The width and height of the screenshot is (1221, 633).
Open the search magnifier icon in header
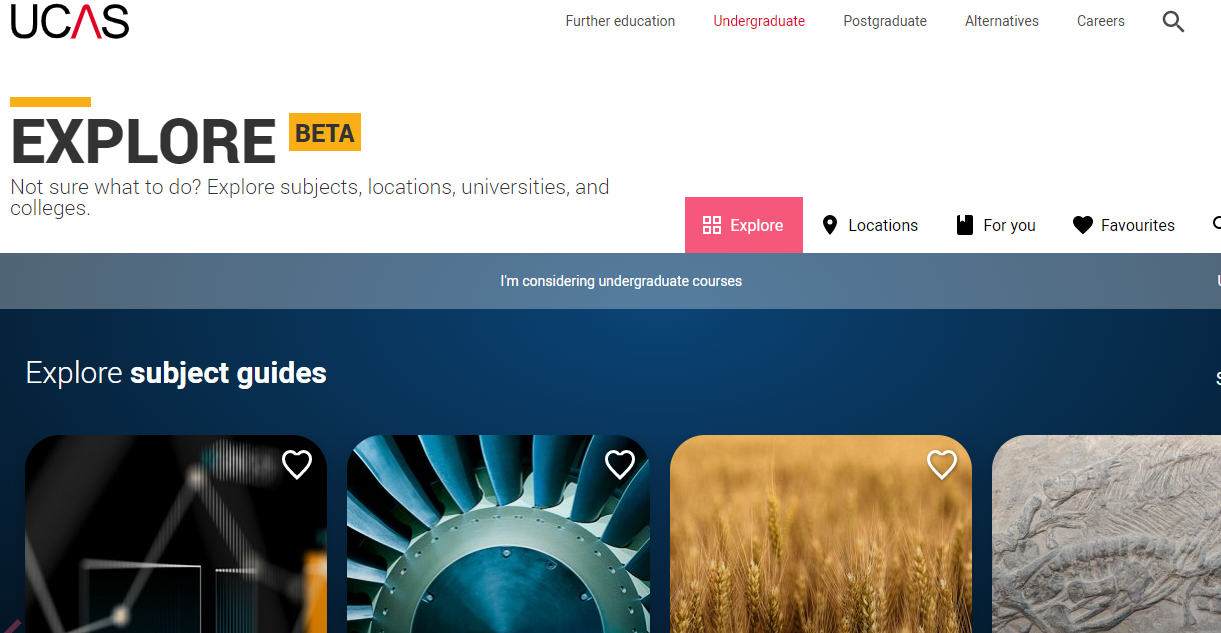pos(1173,21)
